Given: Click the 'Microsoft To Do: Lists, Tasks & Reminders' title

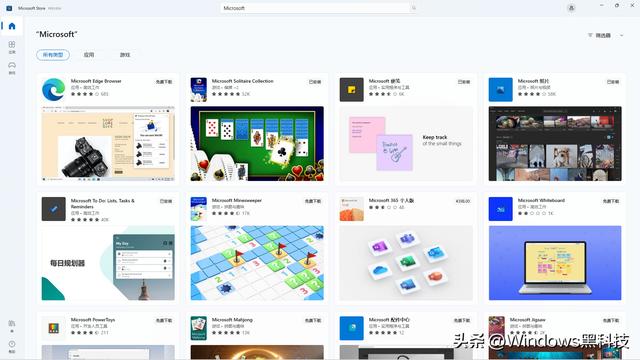Looking at the screenshot, I should tap(102, 203).
